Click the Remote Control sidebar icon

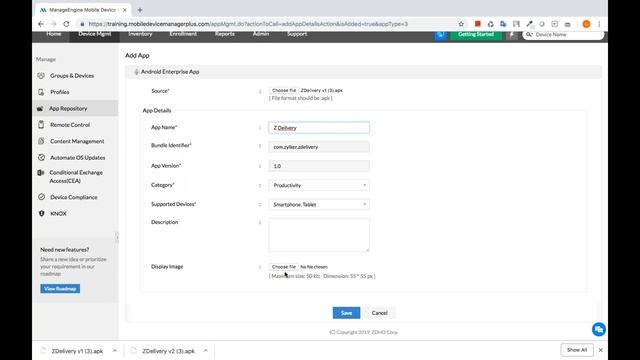click(41, 124)
